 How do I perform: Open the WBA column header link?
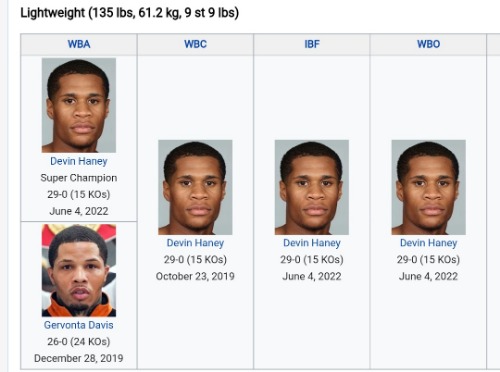click(x=79, y=44)
